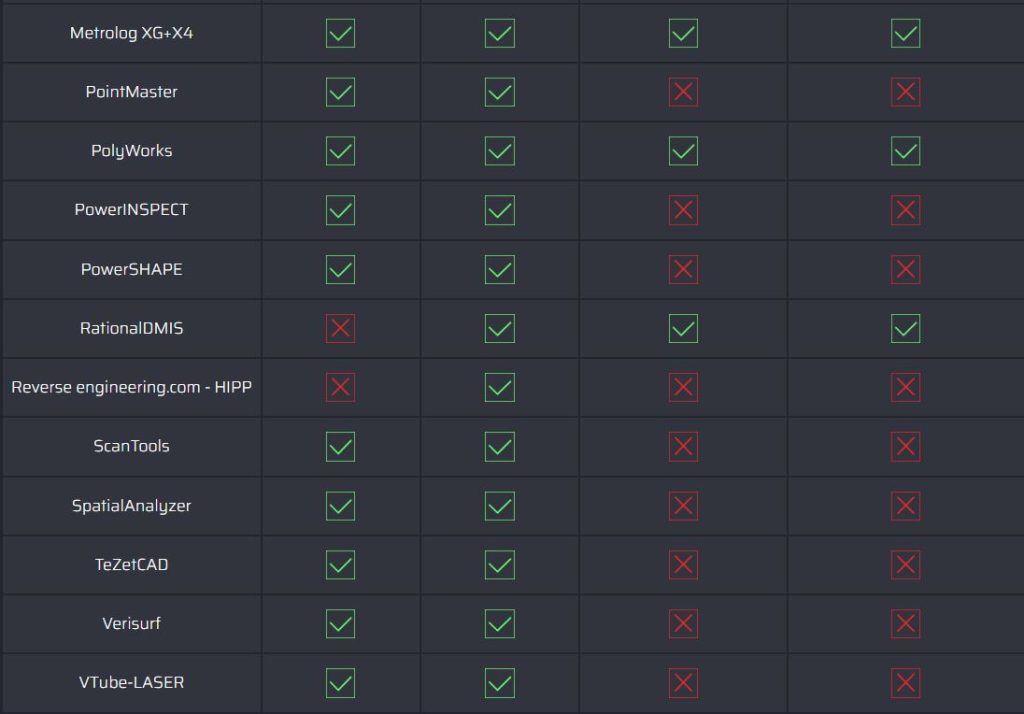The width and height of the screenshot is (1024, 714).
Task: Click the Metrolog XG+X4 software name
Action: tap(132, 33)
